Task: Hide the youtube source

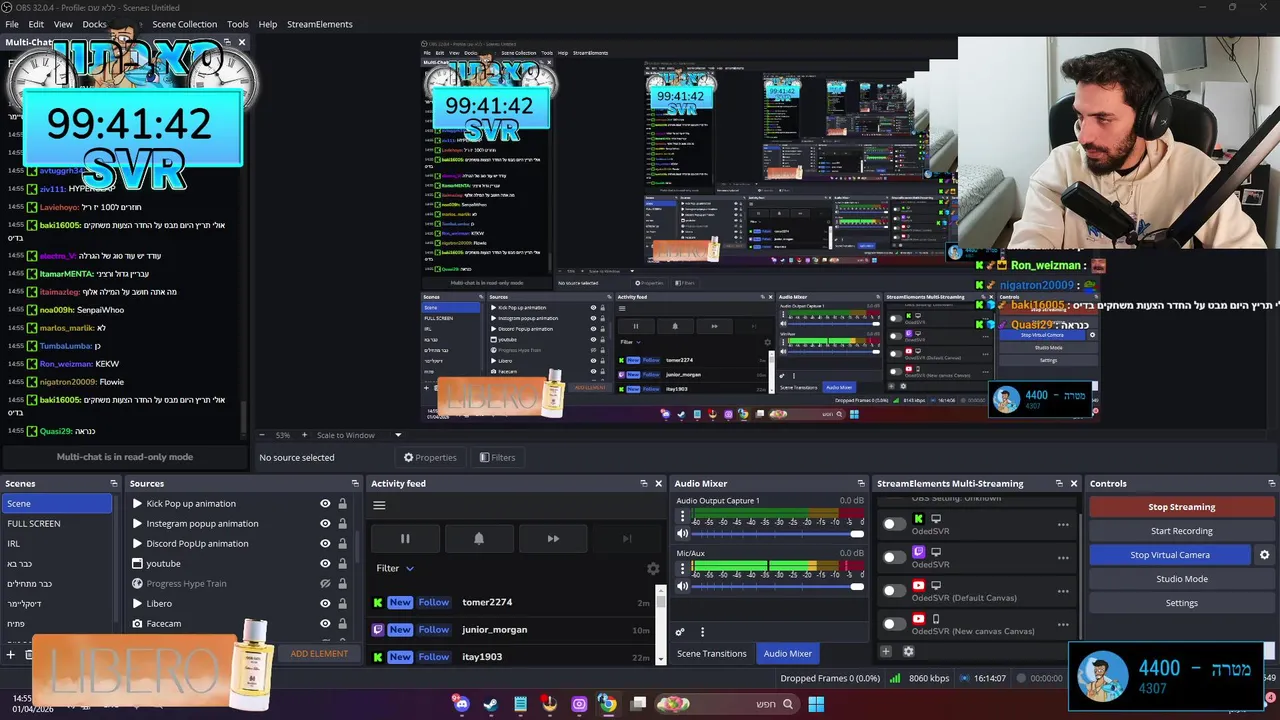Action: (x=325, y=564)
